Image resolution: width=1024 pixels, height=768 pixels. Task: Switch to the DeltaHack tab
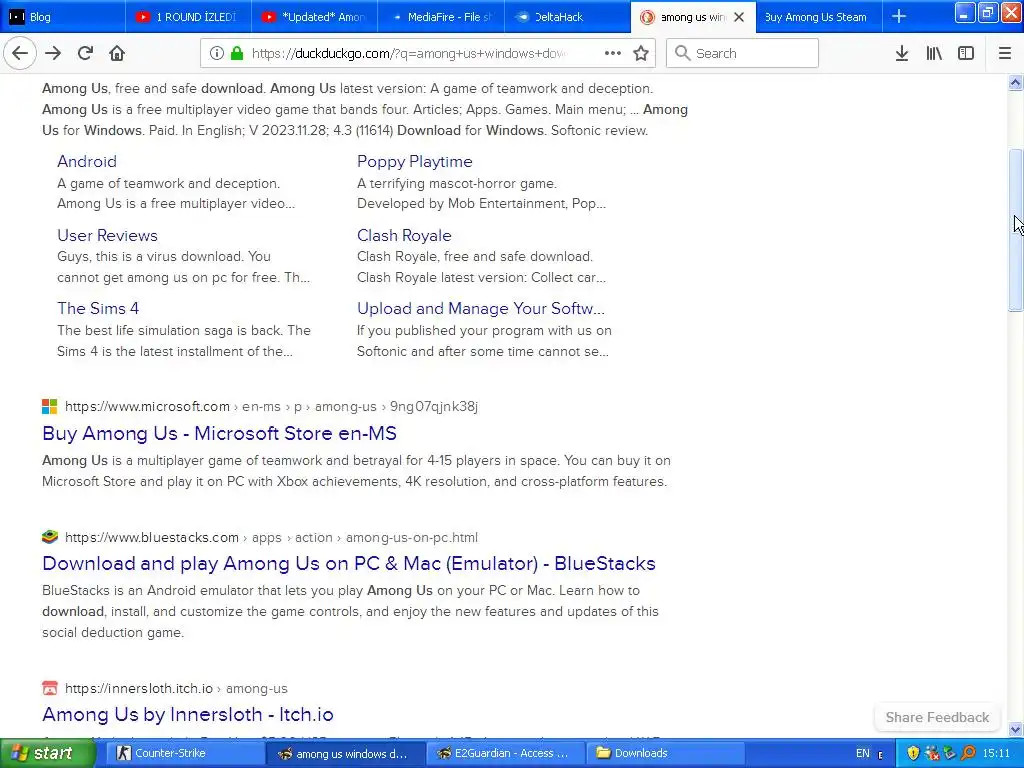[567, 17]
